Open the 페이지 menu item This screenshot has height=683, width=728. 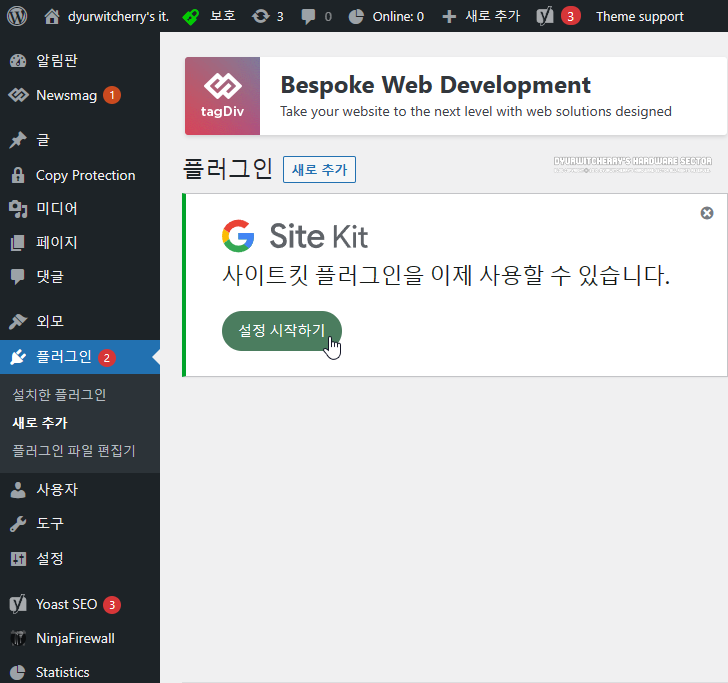pyautogui.click(x=57, y=242)
